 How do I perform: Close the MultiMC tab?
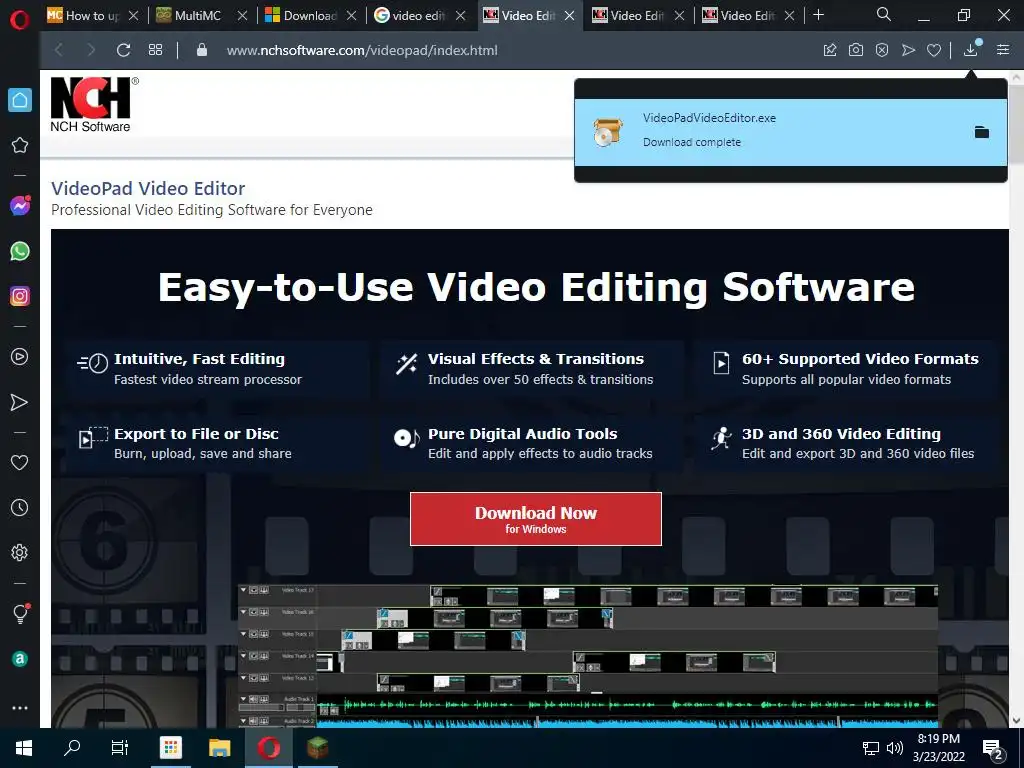[242, 15]
